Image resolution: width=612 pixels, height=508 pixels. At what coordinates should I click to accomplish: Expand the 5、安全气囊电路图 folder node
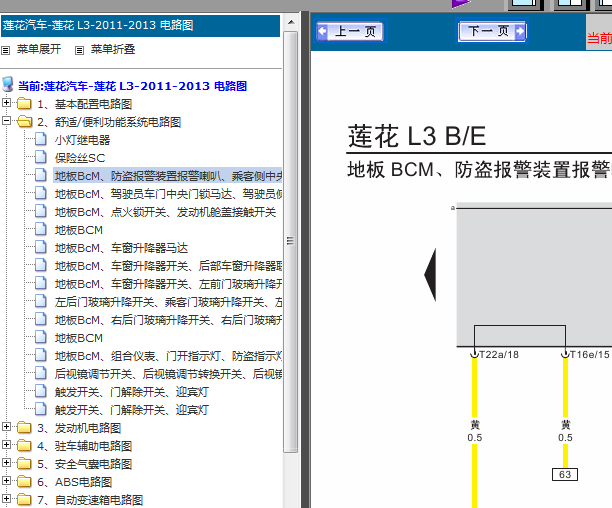click(x=6, y=462)
